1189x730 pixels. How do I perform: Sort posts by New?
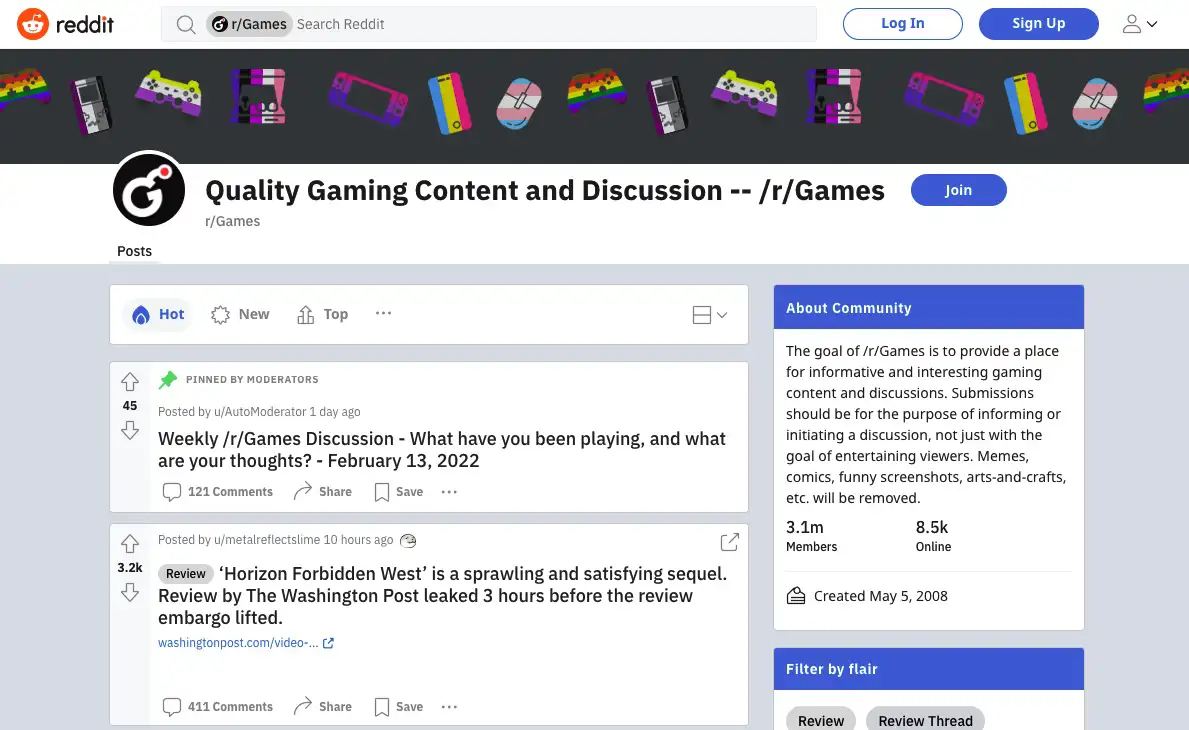pos(240,315)
